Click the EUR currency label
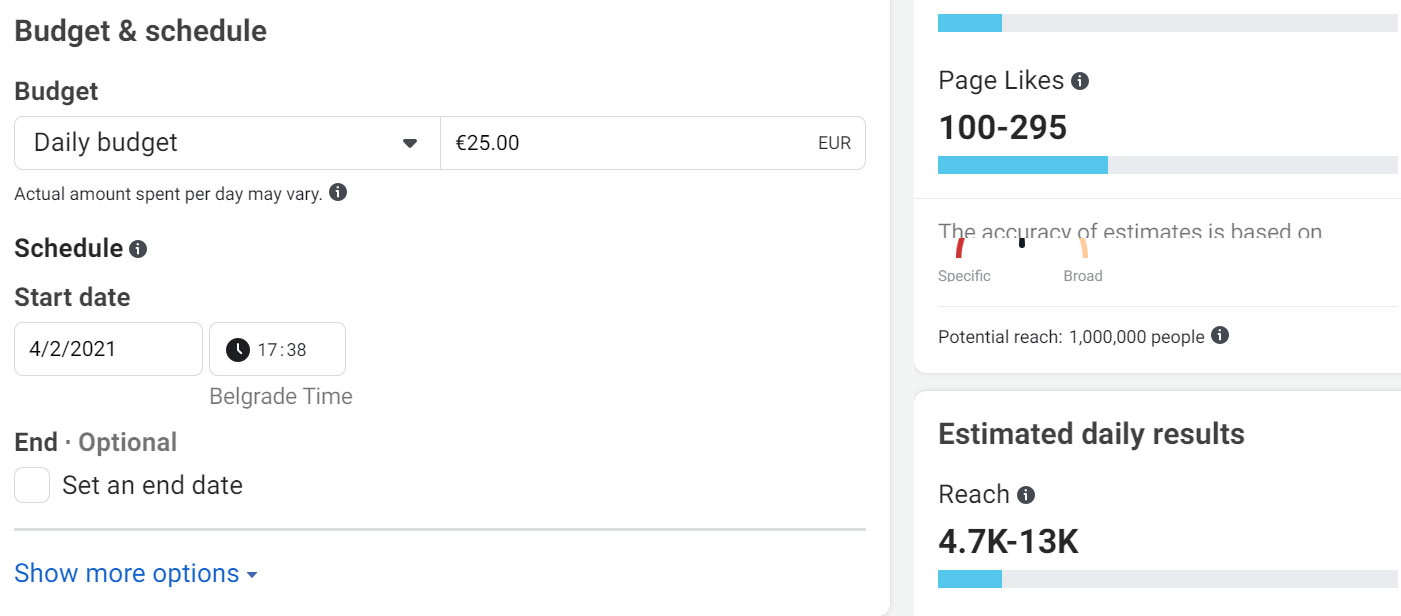The height and width of the screenshot is (616, 1401). pyautogui.click(x=834, y=143)
